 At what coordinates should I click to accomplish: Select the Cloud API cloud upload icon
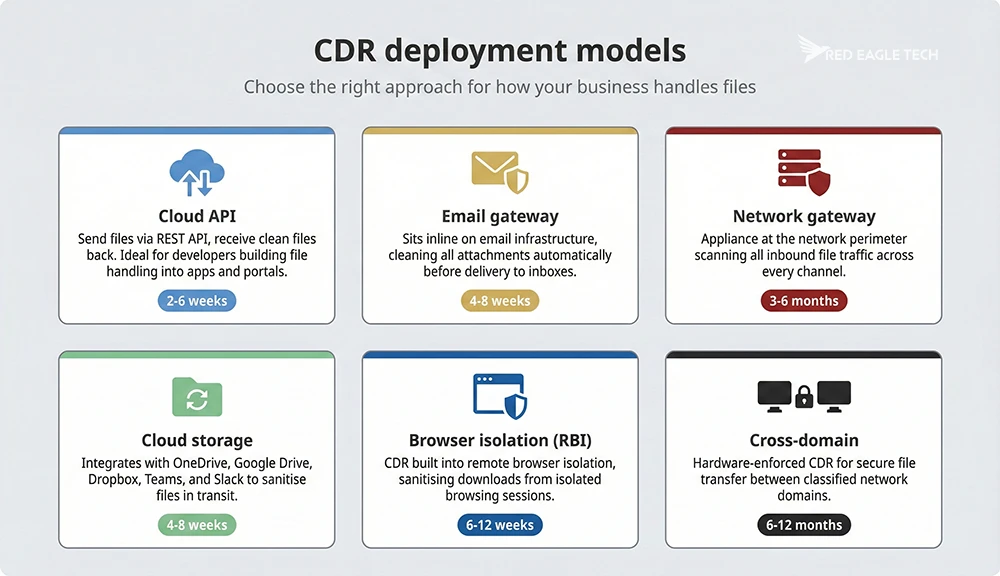tap(196, 172)
